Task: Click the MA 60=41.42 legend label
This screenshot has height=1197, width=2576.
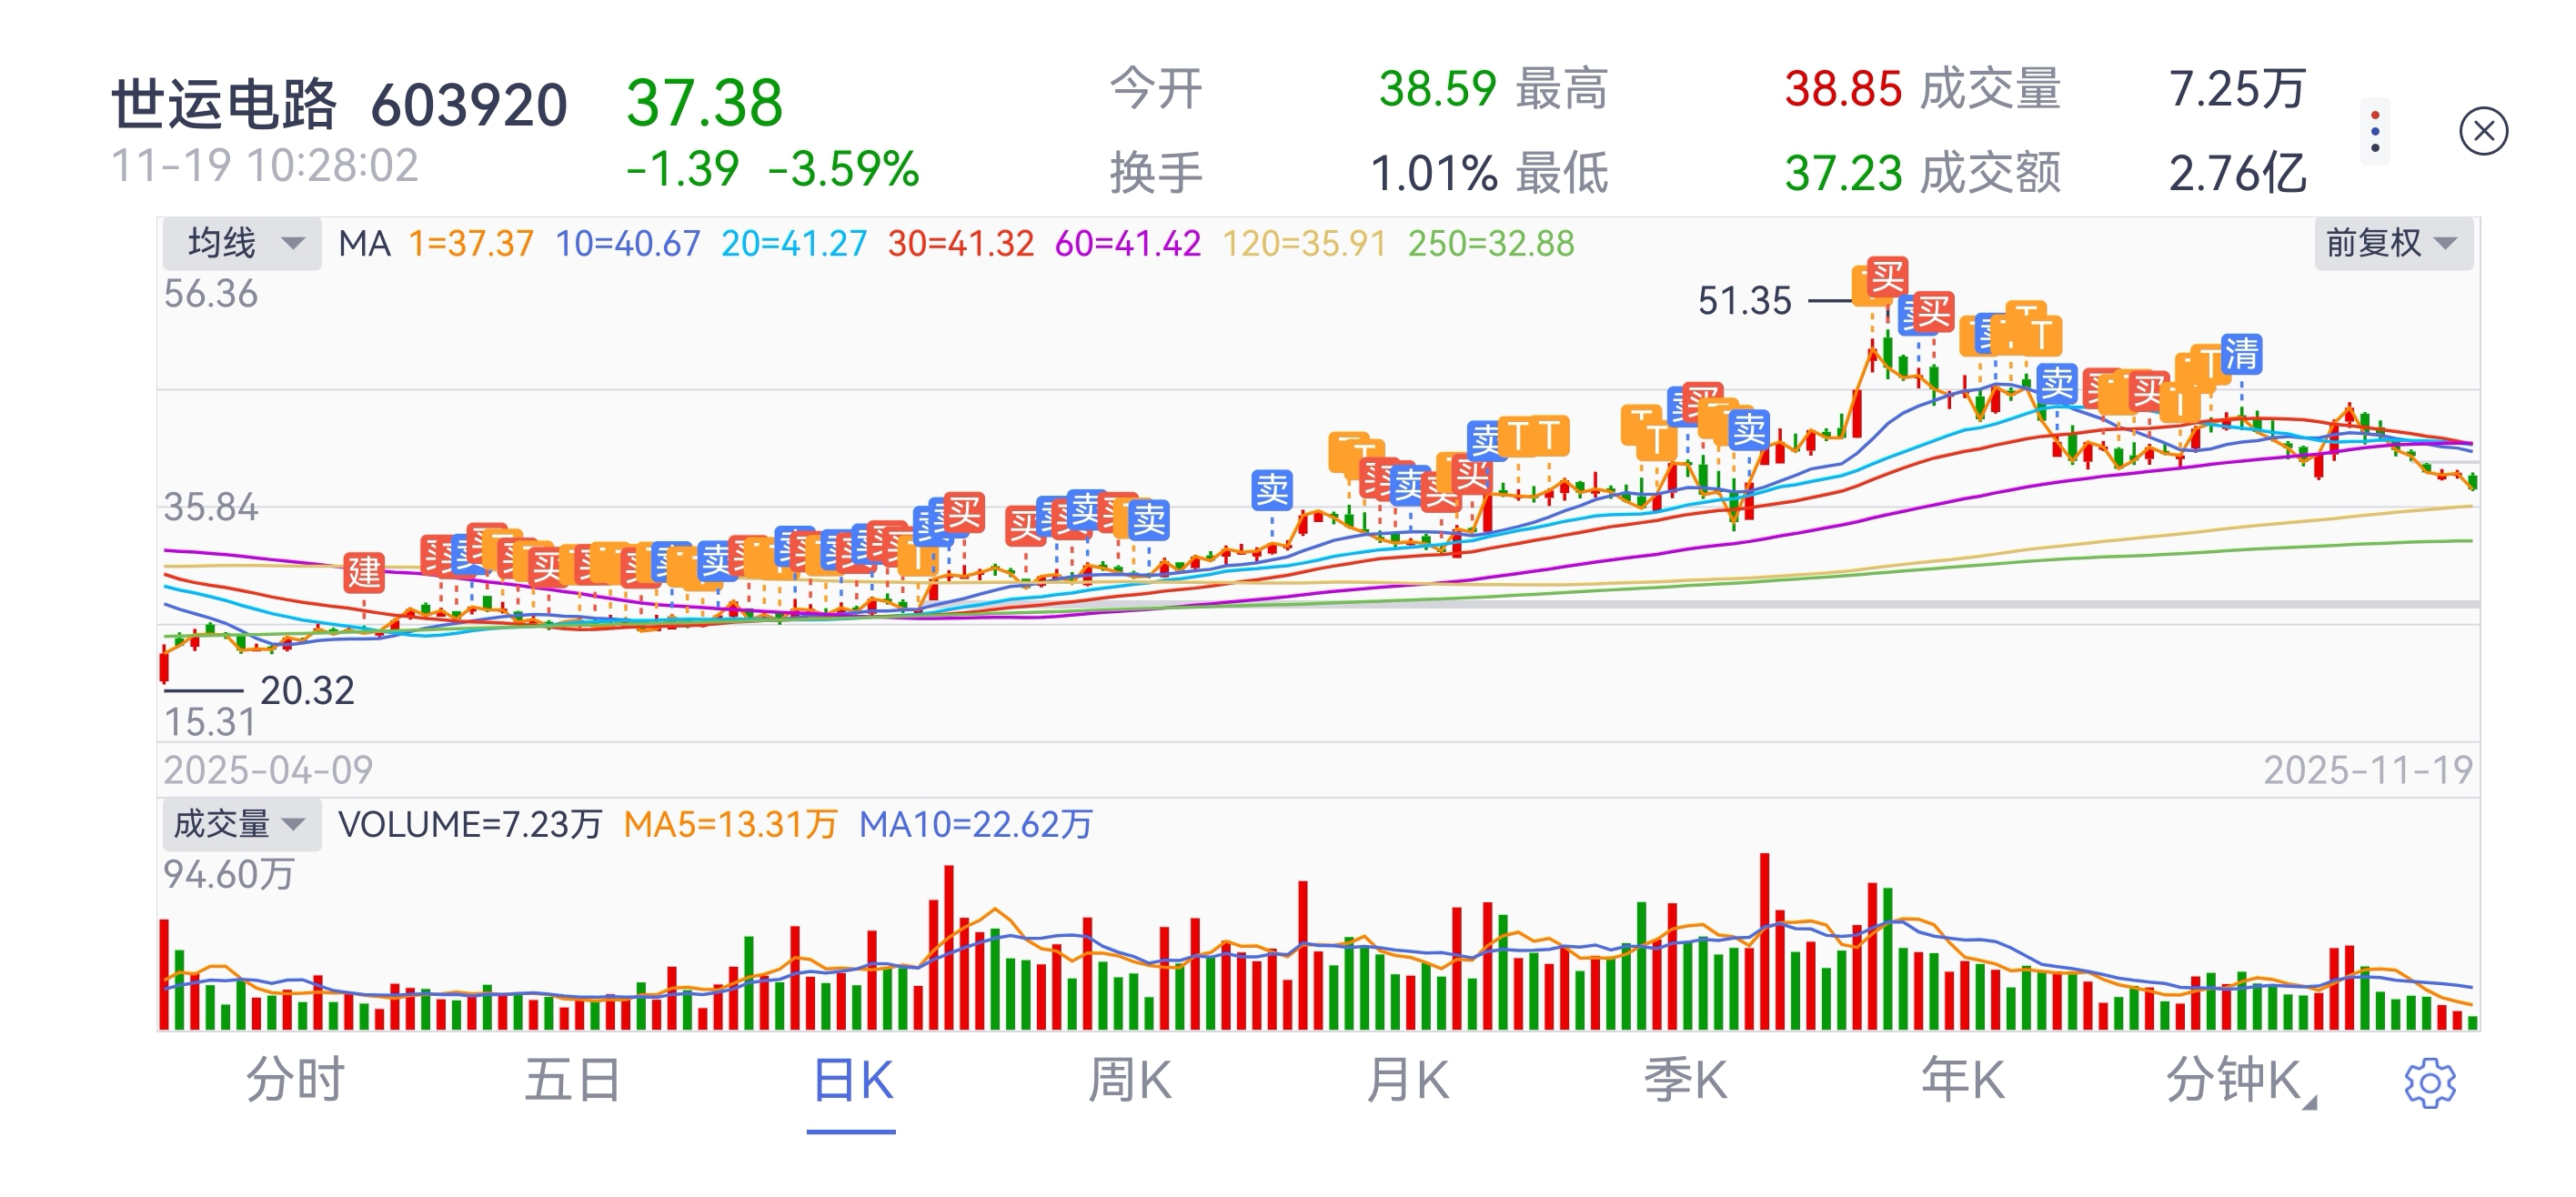Action: tap(1127, 244)
